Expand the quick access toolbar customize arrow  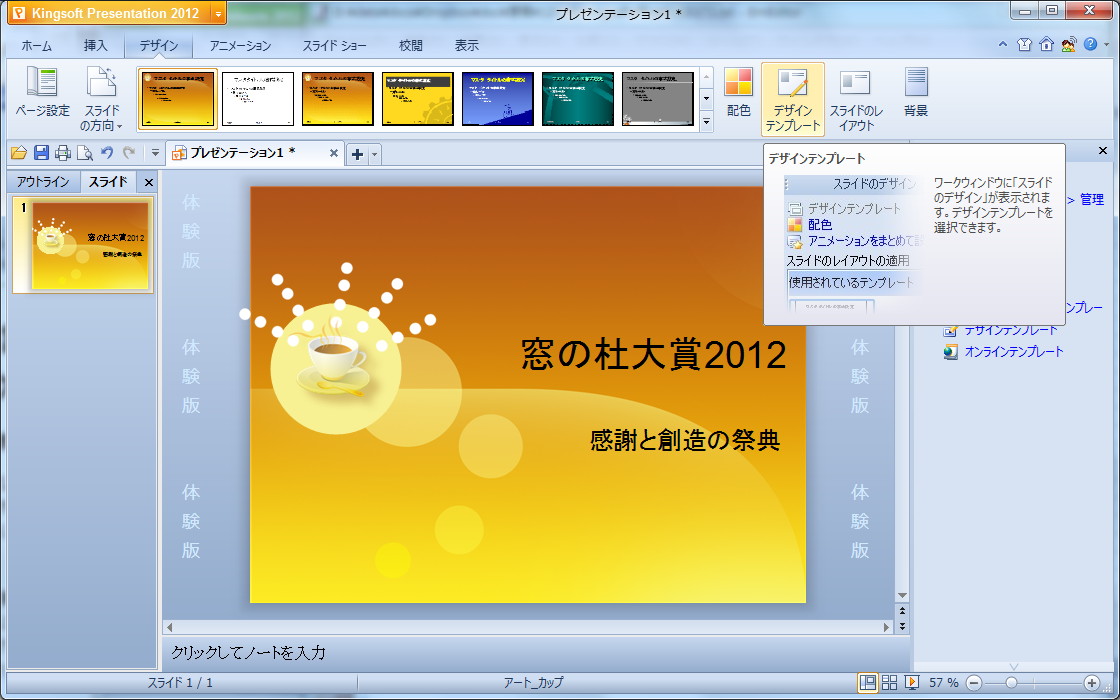coord(154,152)
